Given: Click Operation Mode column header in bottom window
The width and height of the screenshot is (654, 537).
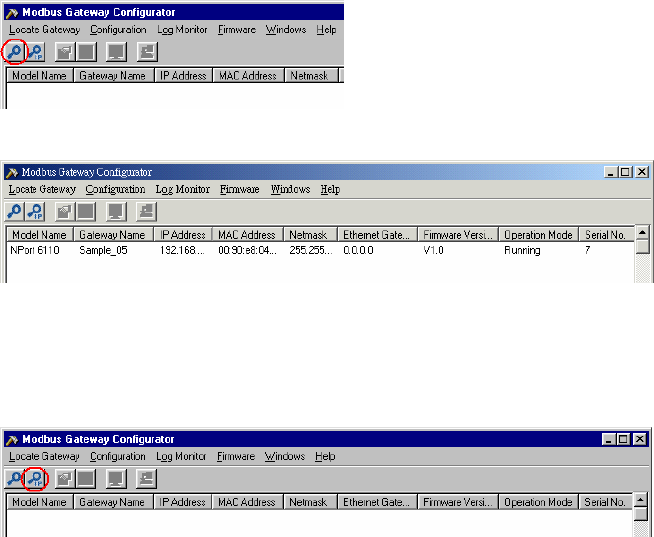Looking at the screenshot, I should point(538,502).
